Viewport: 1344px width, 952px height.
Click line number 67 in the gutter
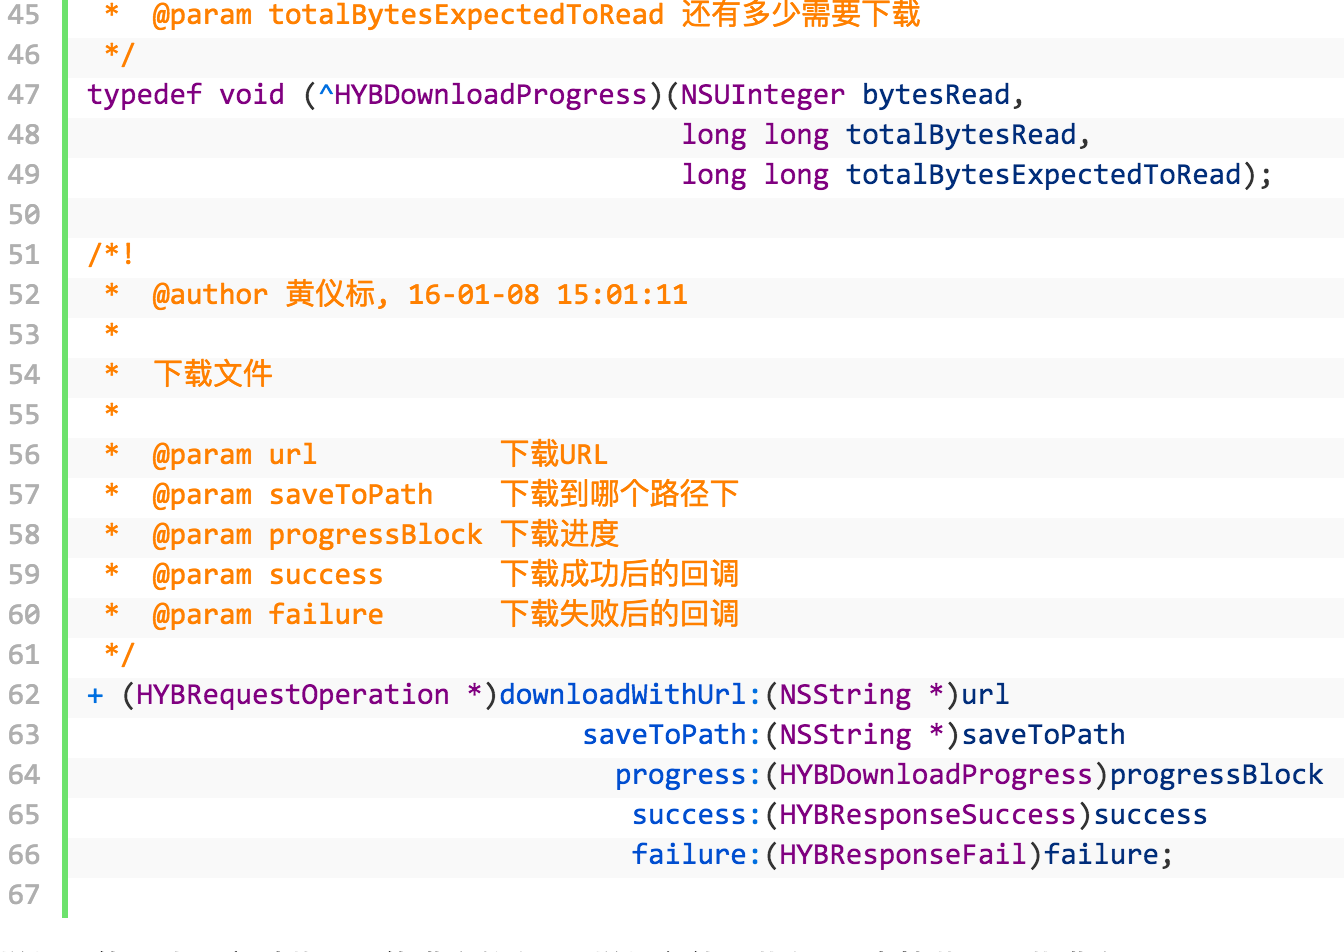[24, 895]
